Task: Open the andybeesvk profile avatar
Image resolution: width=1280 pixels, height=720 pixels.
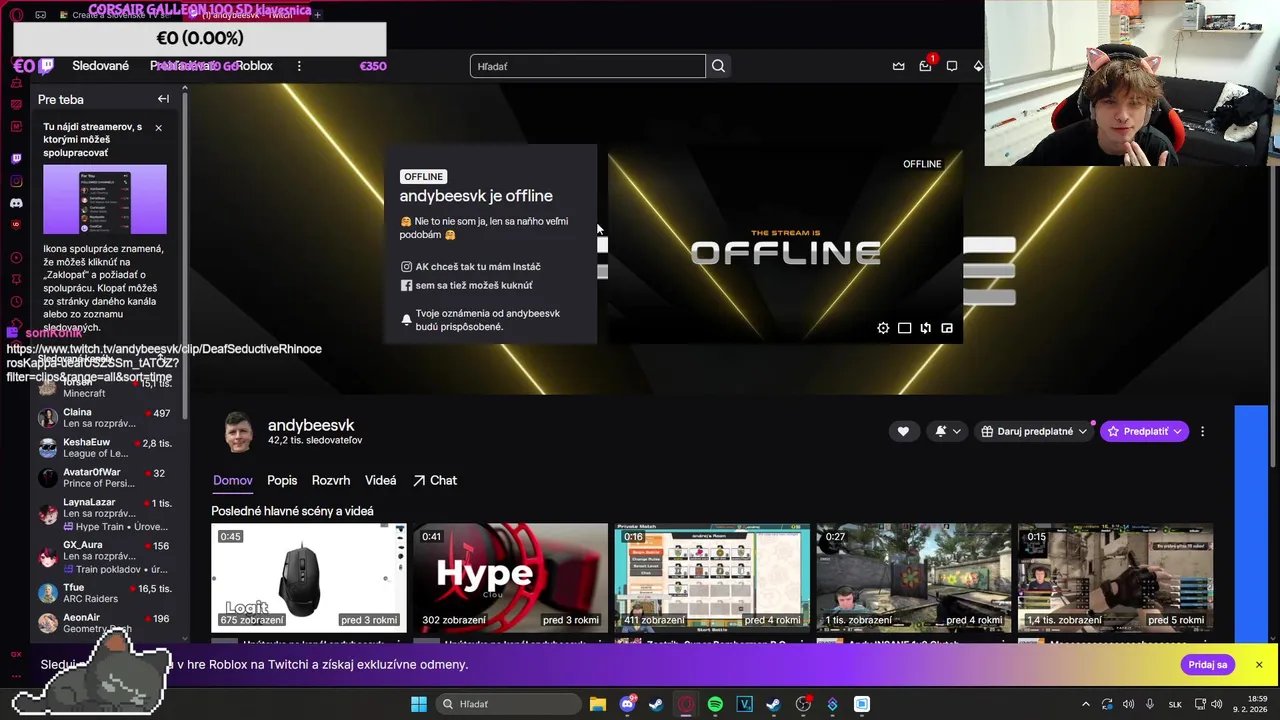Action: coord(238,432)
